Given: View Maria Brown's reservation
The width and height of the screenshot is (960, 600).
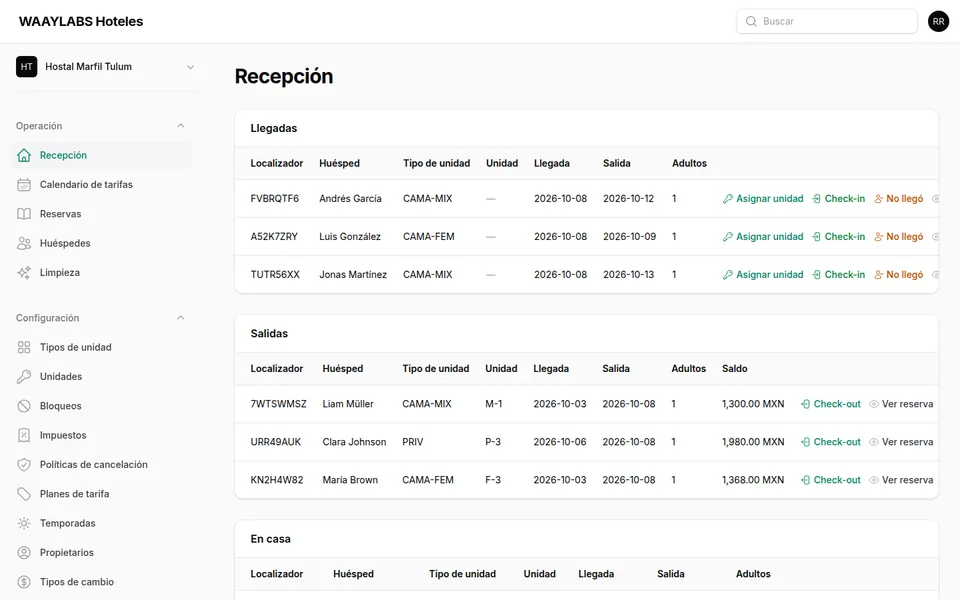Looking at the screenshot, I should (901, 480).
